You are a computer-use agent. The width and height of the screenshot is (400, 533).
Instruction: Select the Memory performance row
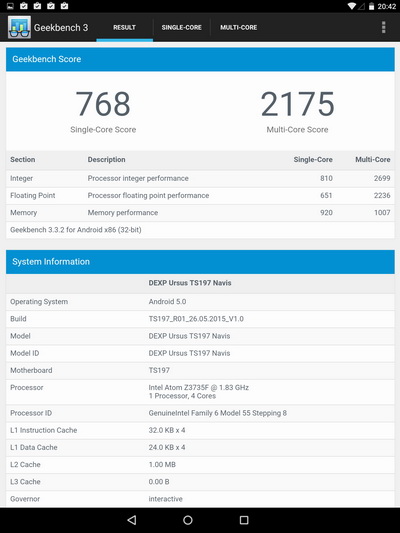[x=200, y=213]
